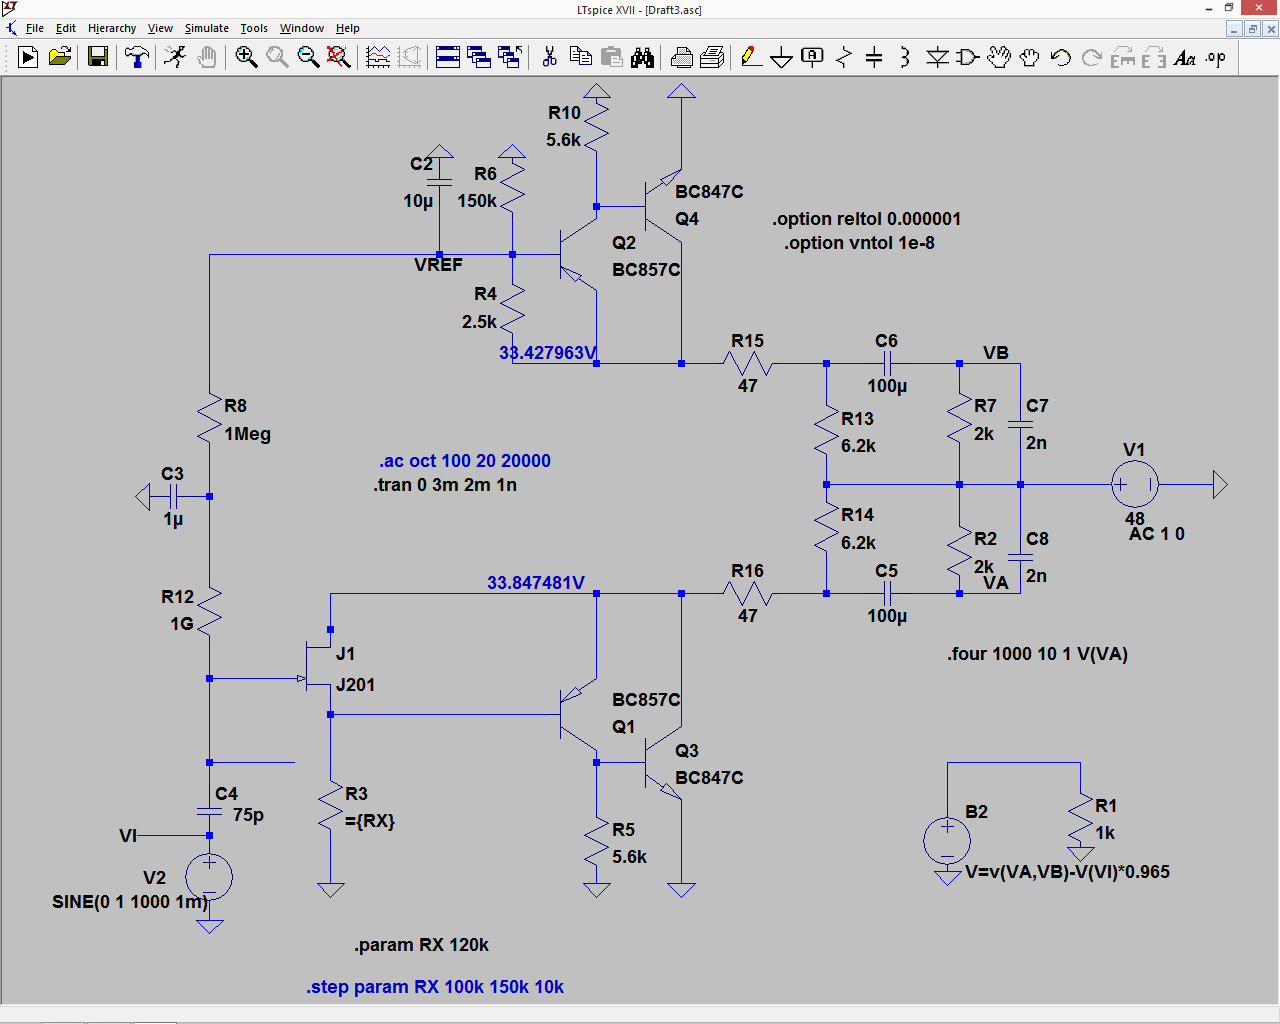Select the Draw Wire pencil tool
Screen dimensions: 1280x1024
pos(751,57)
